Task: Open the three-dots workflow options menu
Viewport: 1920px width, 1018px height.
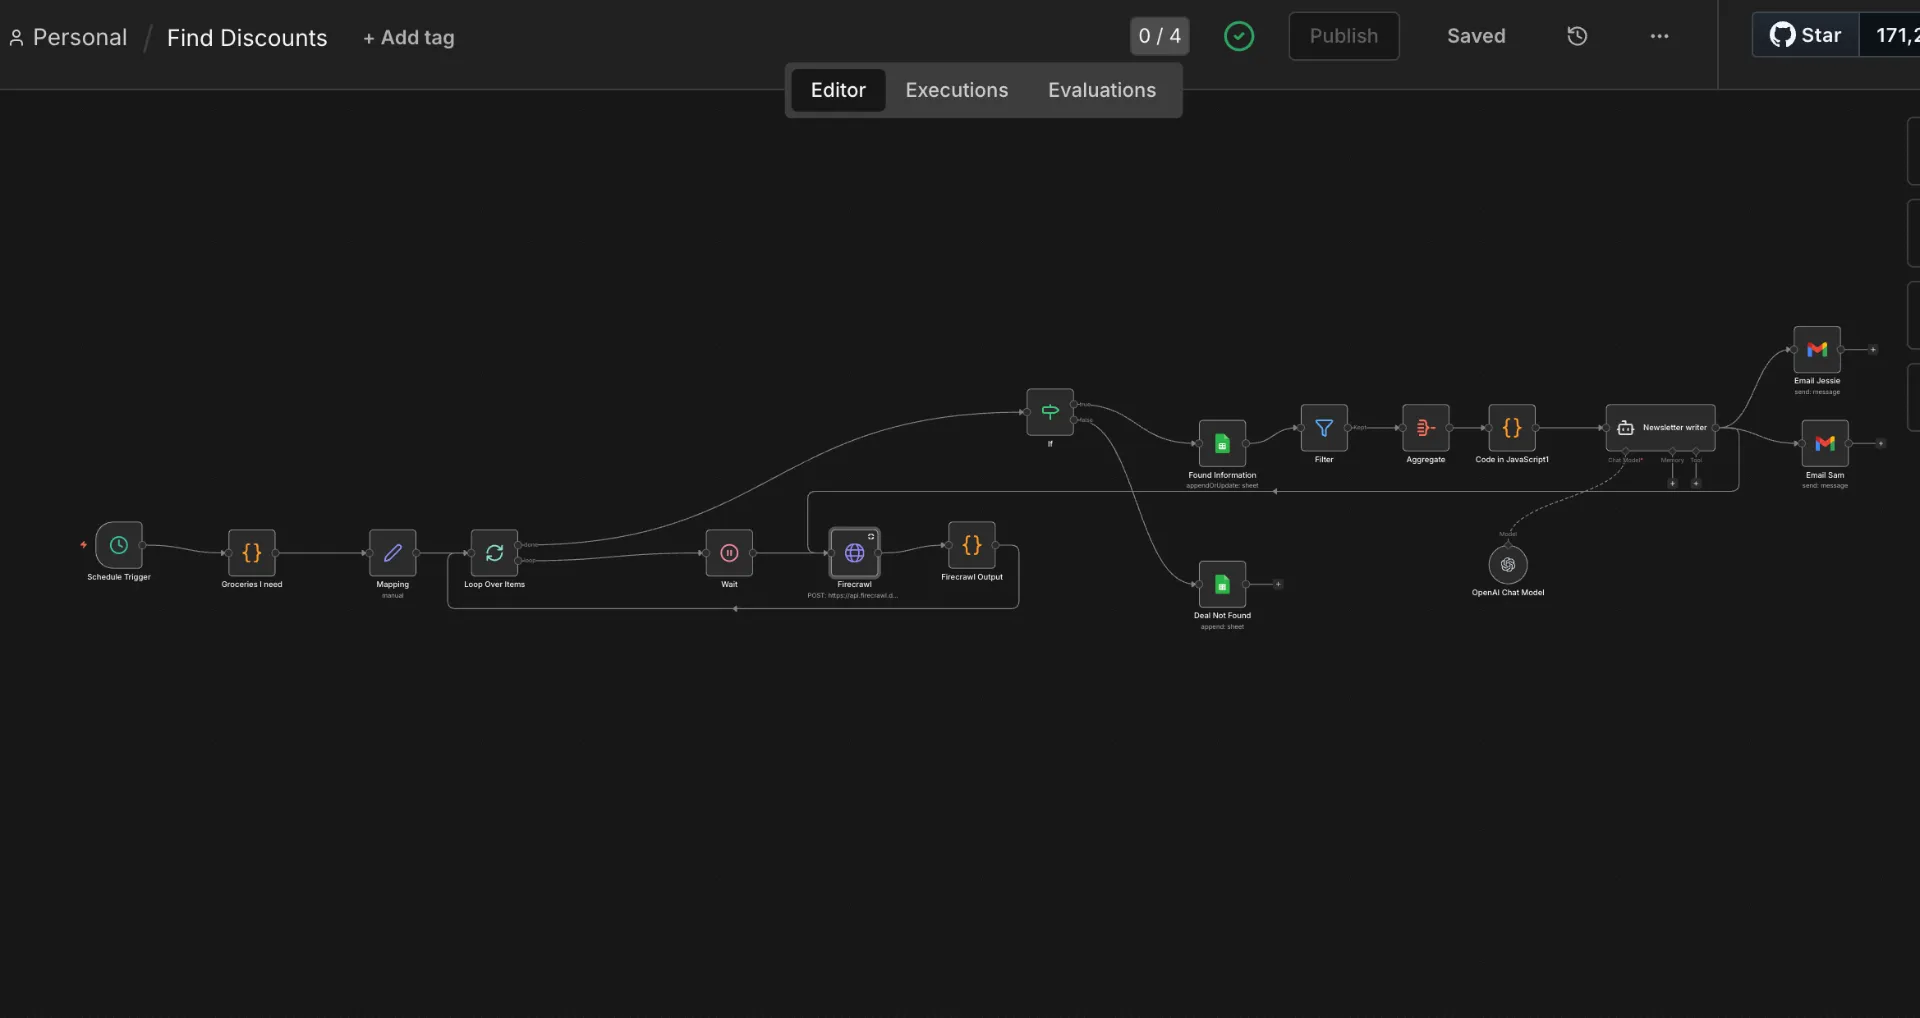Action: [x=1659, y=36]
